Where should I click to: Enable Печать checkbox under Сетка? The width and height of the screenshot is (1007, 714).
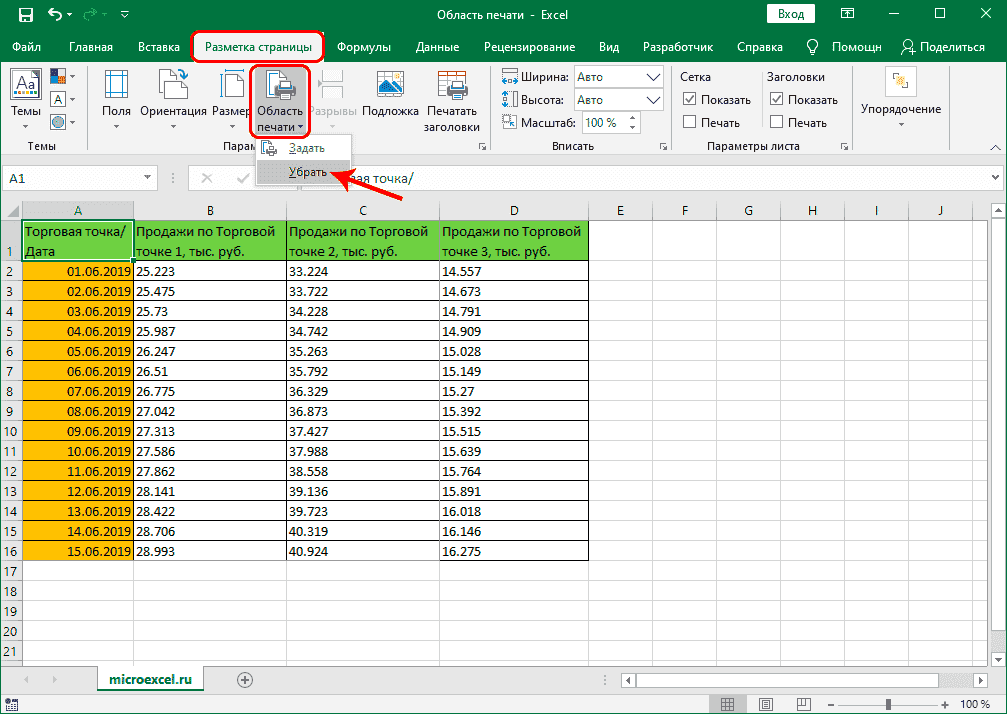690,122
